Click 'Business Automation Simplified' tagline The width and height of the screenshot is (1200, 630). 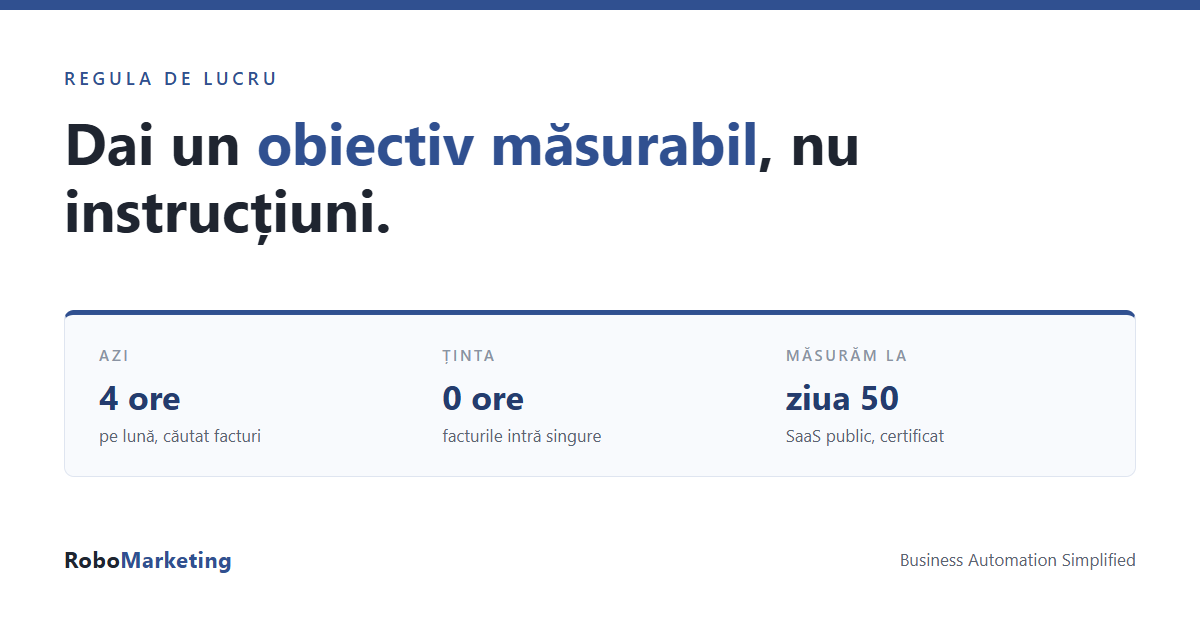pyautogui.click(x=1018, y=560)
